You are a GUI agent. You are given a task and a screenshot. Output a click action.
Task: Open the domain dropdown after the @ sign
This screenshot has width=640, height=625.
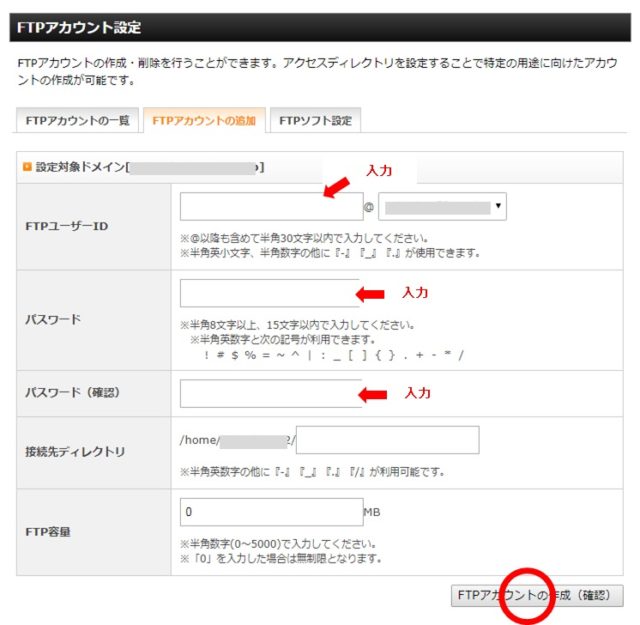pos(443,207)
